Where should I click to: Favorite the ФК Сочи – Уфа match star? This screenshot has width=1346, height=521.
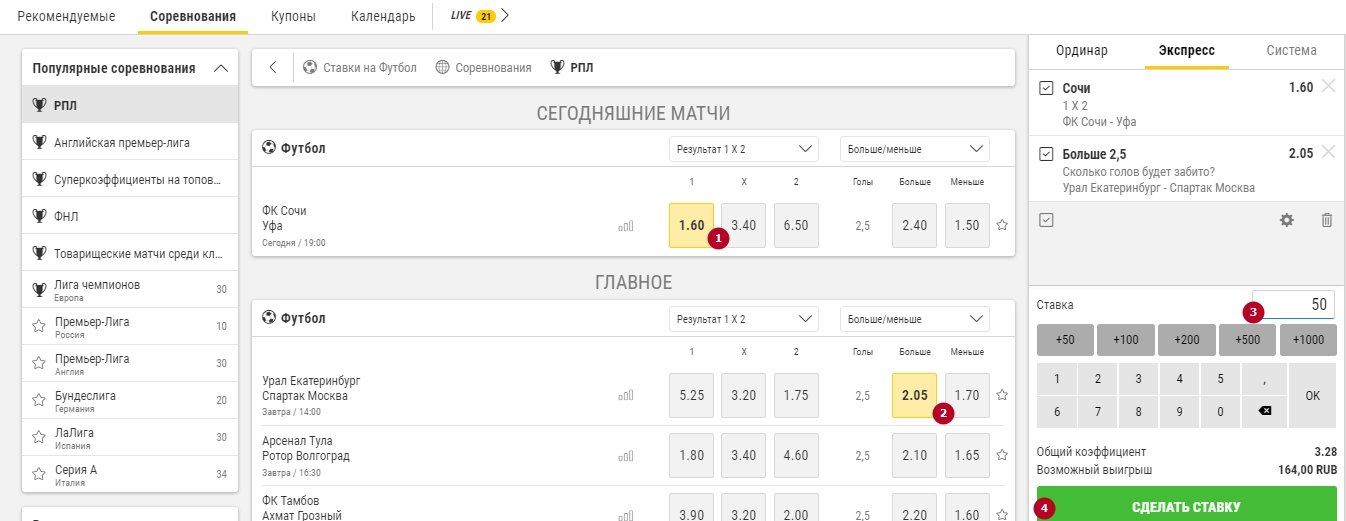[1002, 226]
